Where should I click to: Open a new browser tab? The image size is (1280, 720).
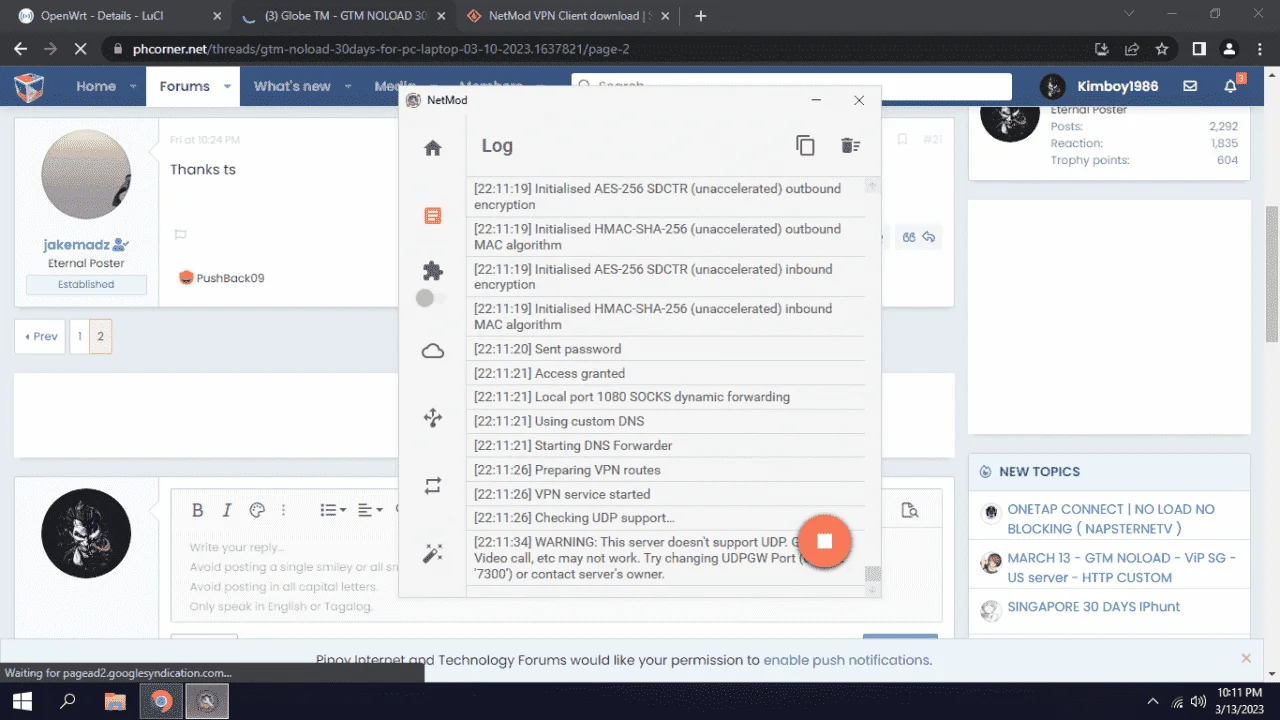(701, 16)
